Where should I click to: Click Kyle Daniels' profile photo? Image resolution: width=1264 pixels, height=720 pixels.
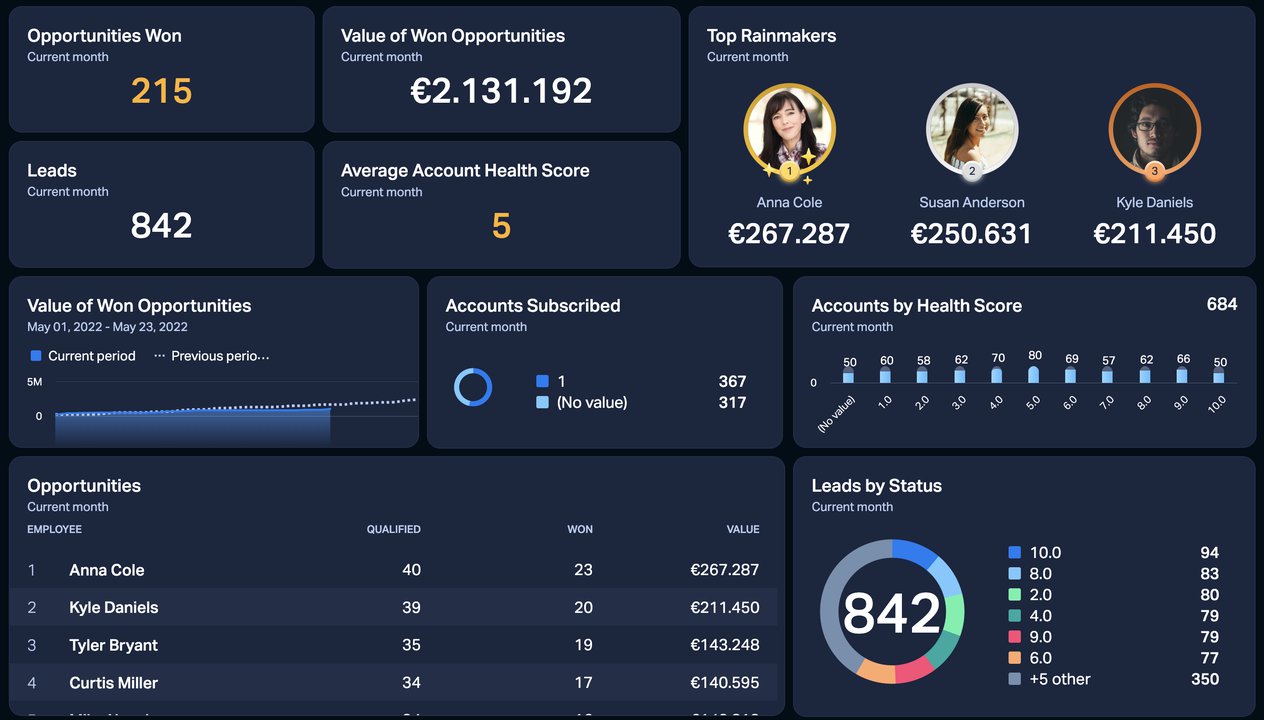(1154, 127)
